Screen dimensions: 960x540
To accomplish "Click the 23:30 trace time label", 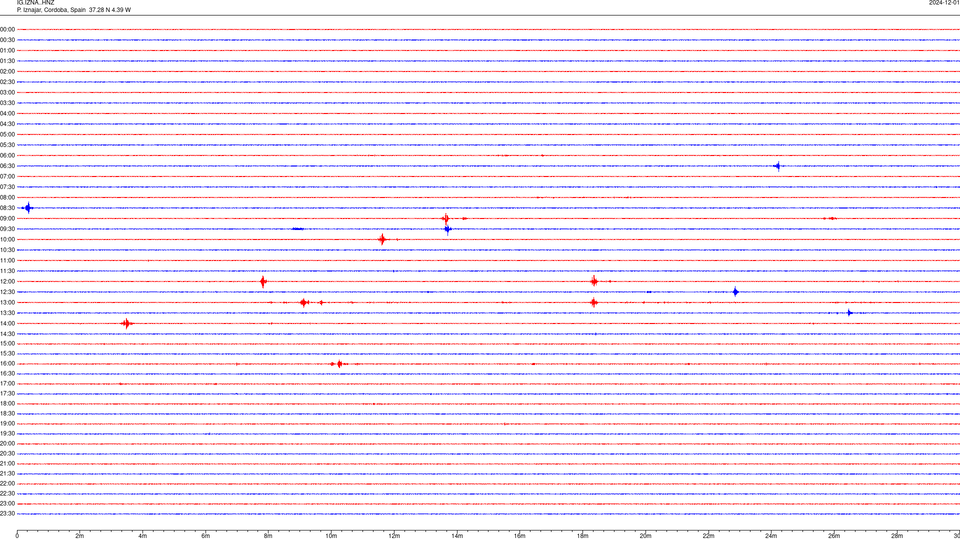I will coord(7,514).
